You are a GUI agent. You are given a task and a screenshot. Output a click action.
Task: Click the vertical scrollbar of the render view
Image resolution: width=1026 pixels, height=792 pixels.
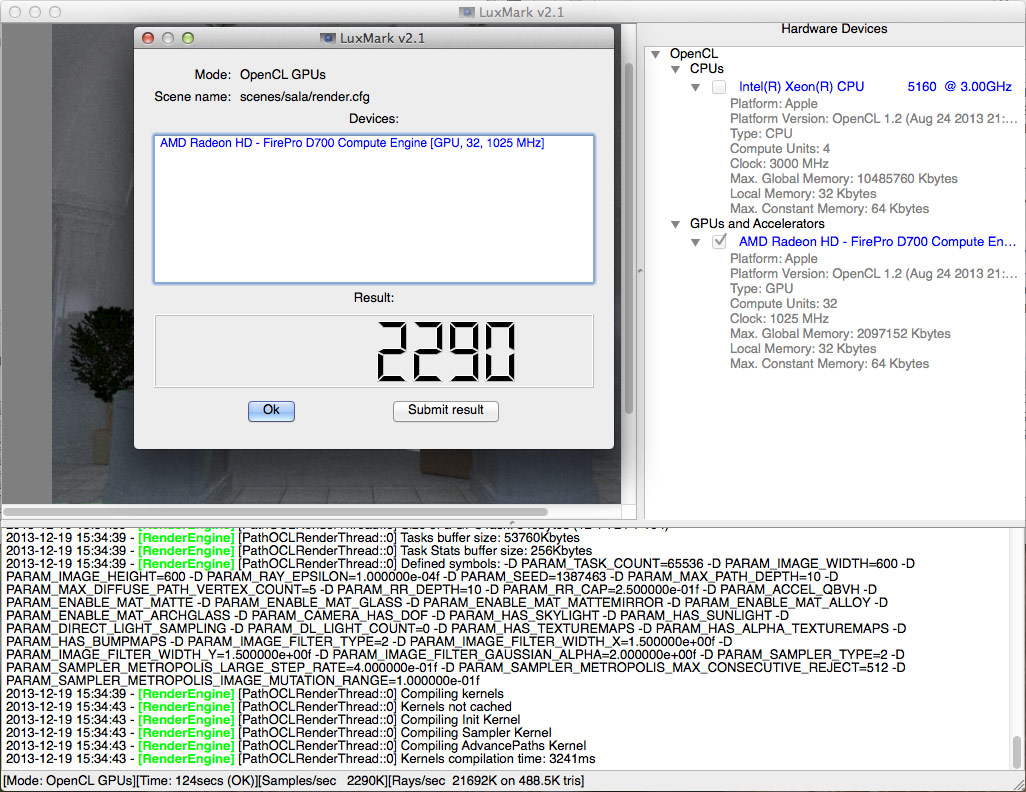629,238
